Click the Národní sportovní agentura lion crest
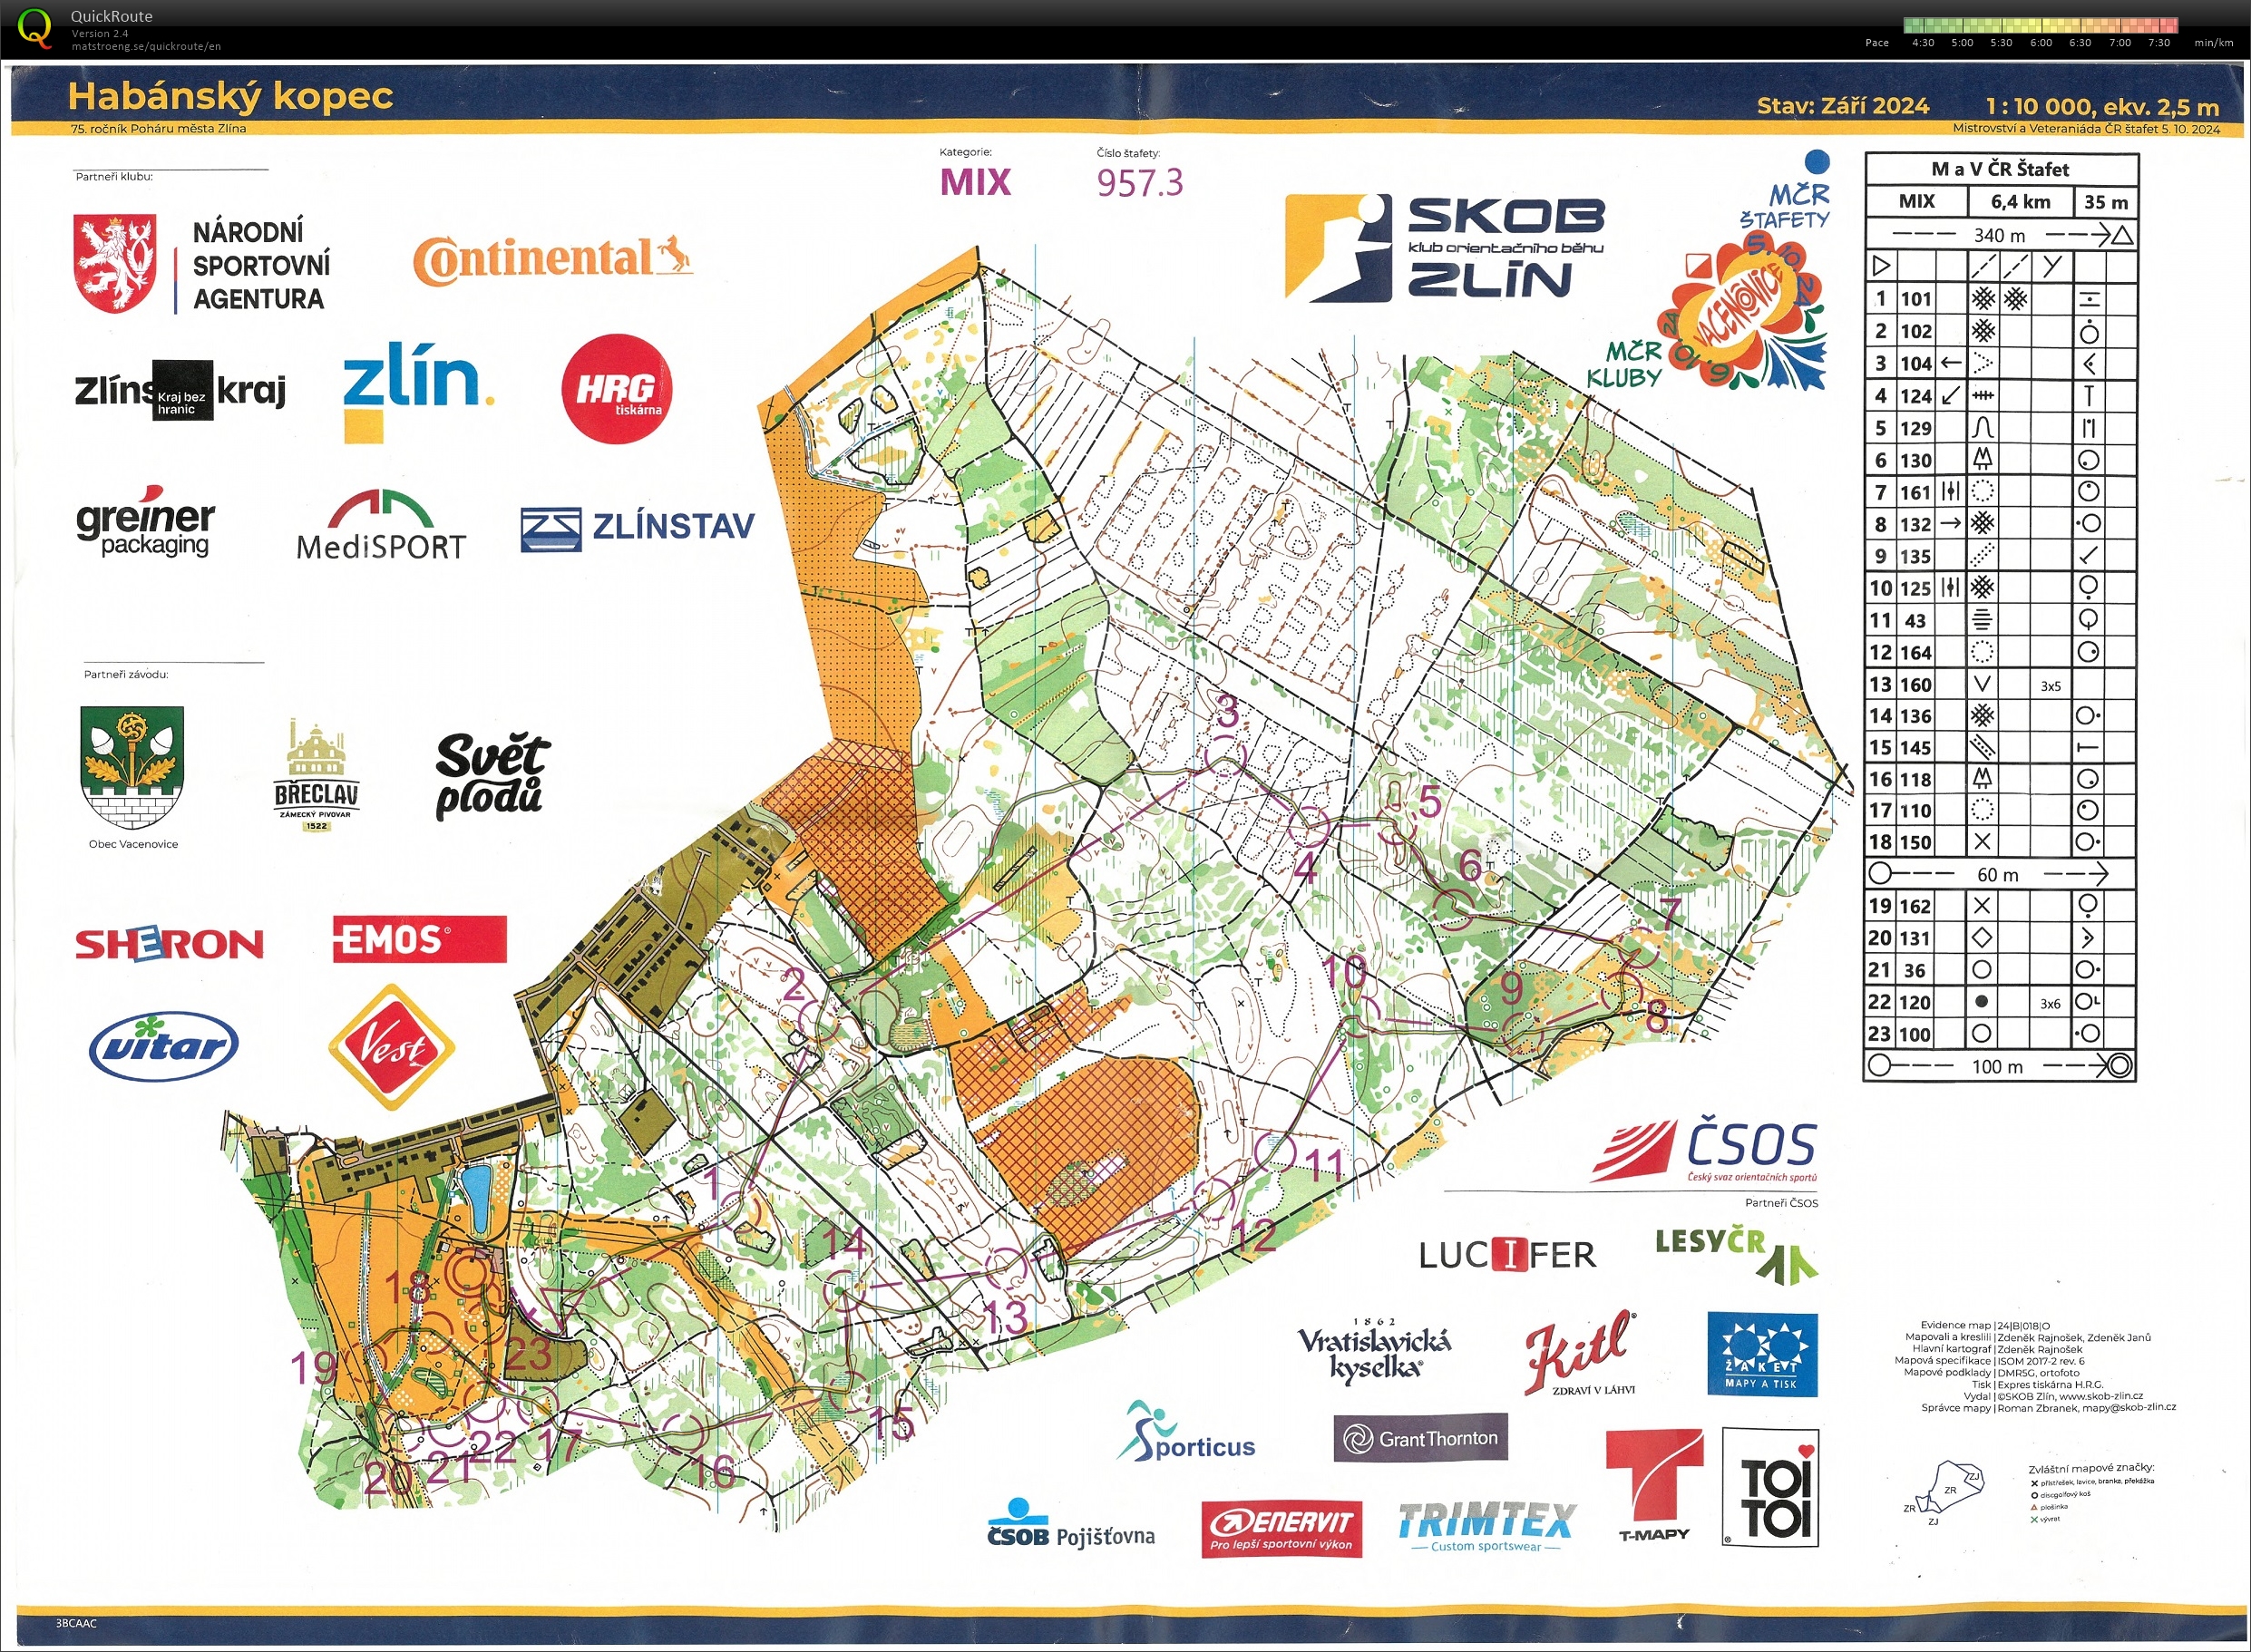 pyautogui.click(x=115, y=263)
